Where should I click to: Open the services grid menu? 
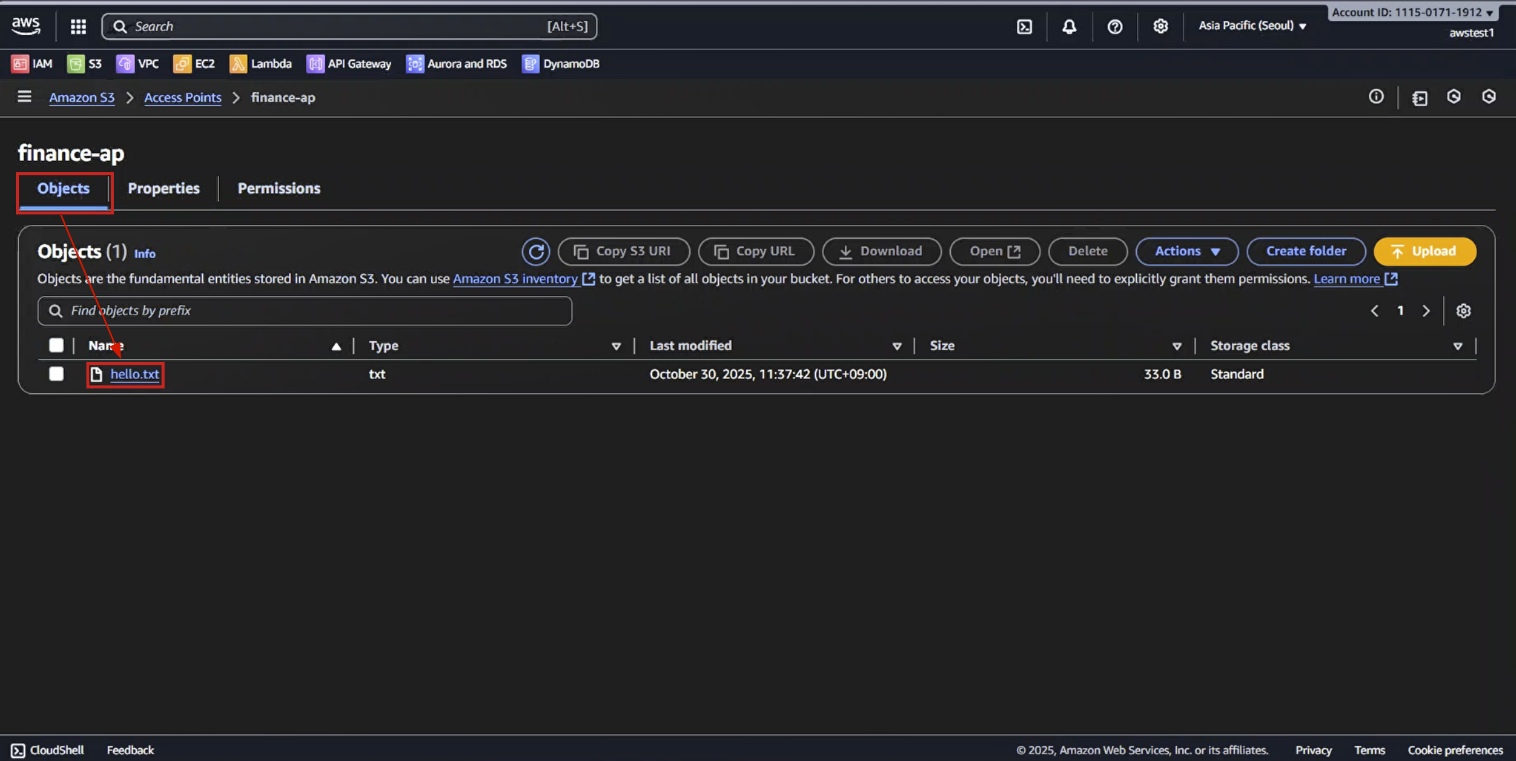(78, 27)
